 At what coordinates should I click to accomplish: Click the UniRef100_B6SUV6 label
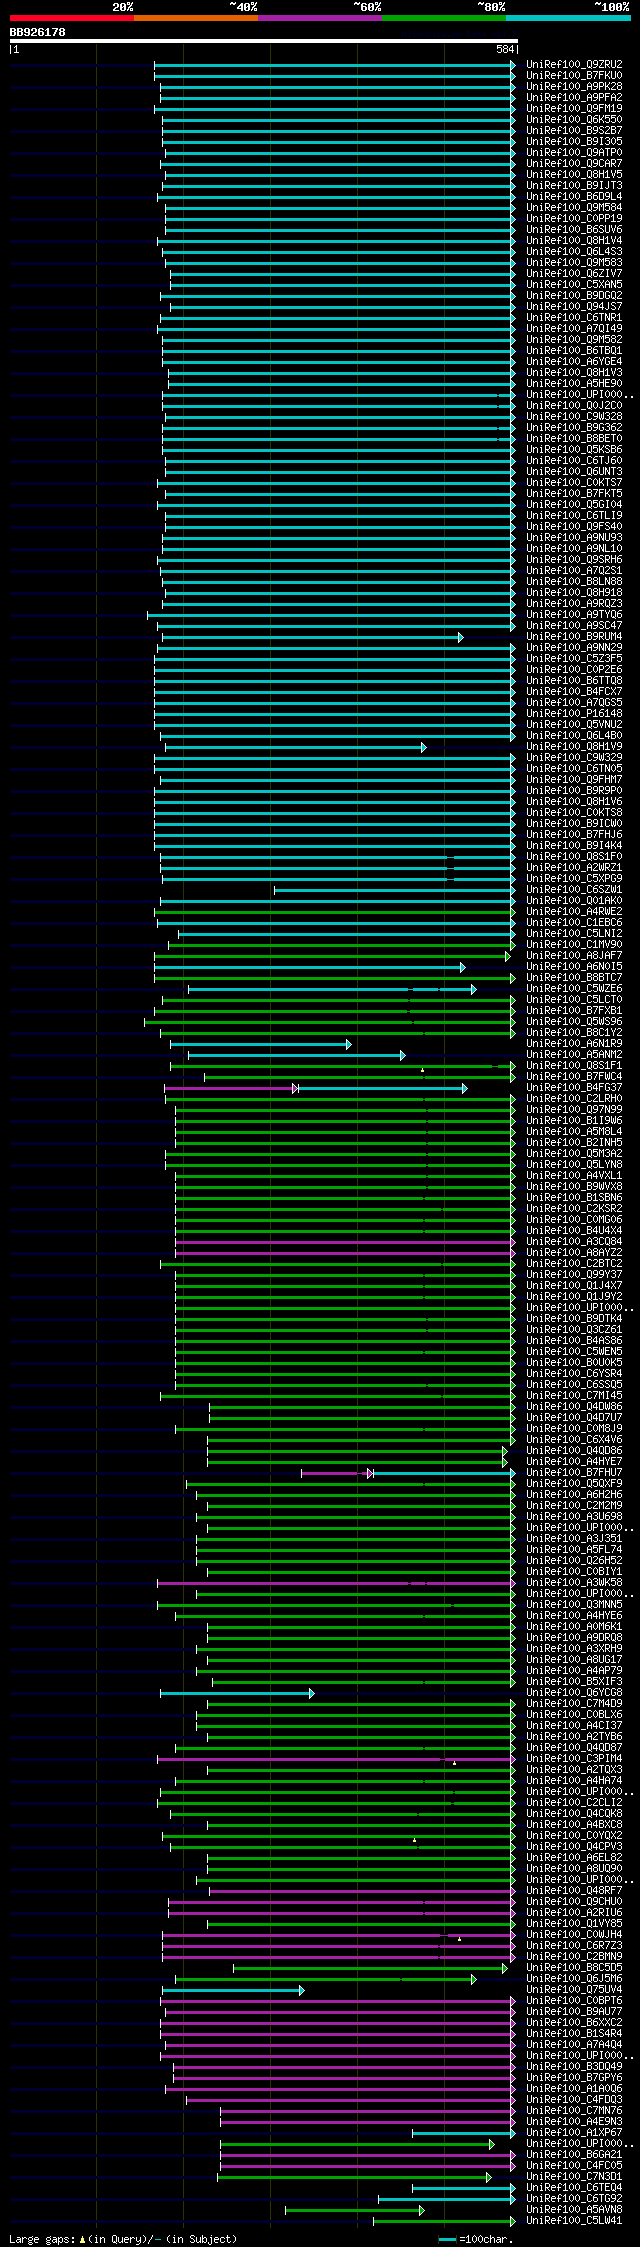pyautogui.click(x=574, y=229)
